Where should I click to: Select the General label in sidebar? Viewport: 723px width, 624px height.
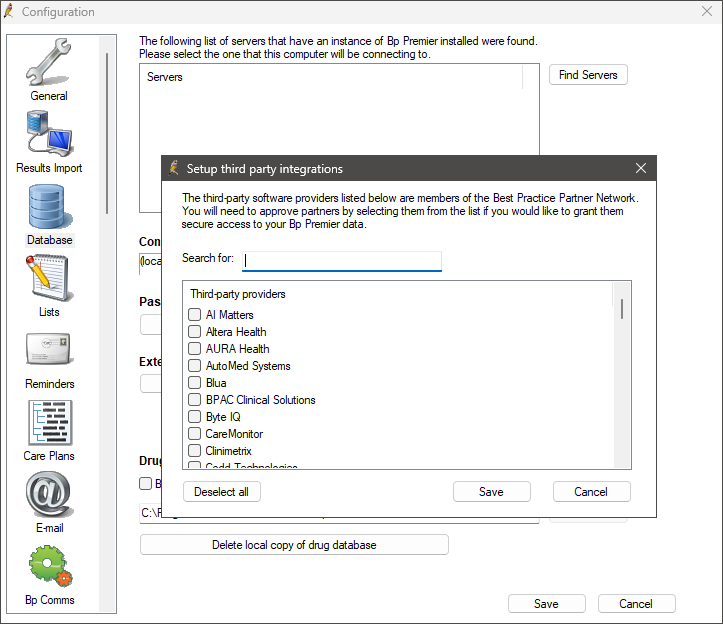click(x=49, y=96)
